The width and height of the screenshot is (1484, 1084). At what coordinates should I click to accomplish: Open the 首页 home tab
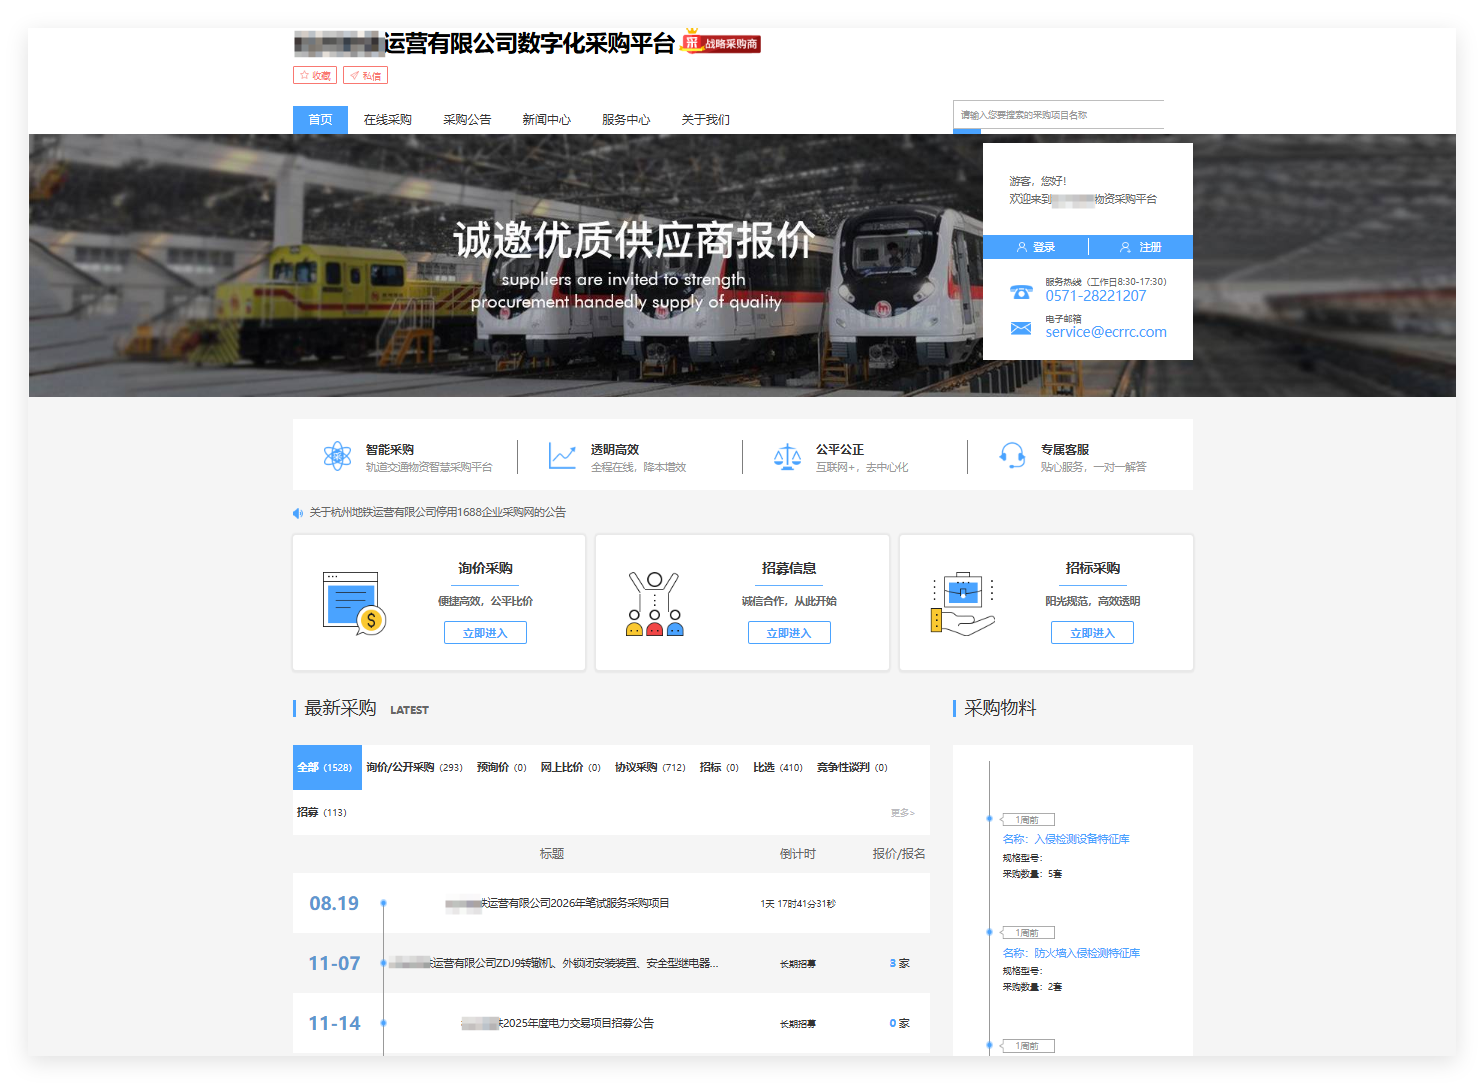coord(320,120)
